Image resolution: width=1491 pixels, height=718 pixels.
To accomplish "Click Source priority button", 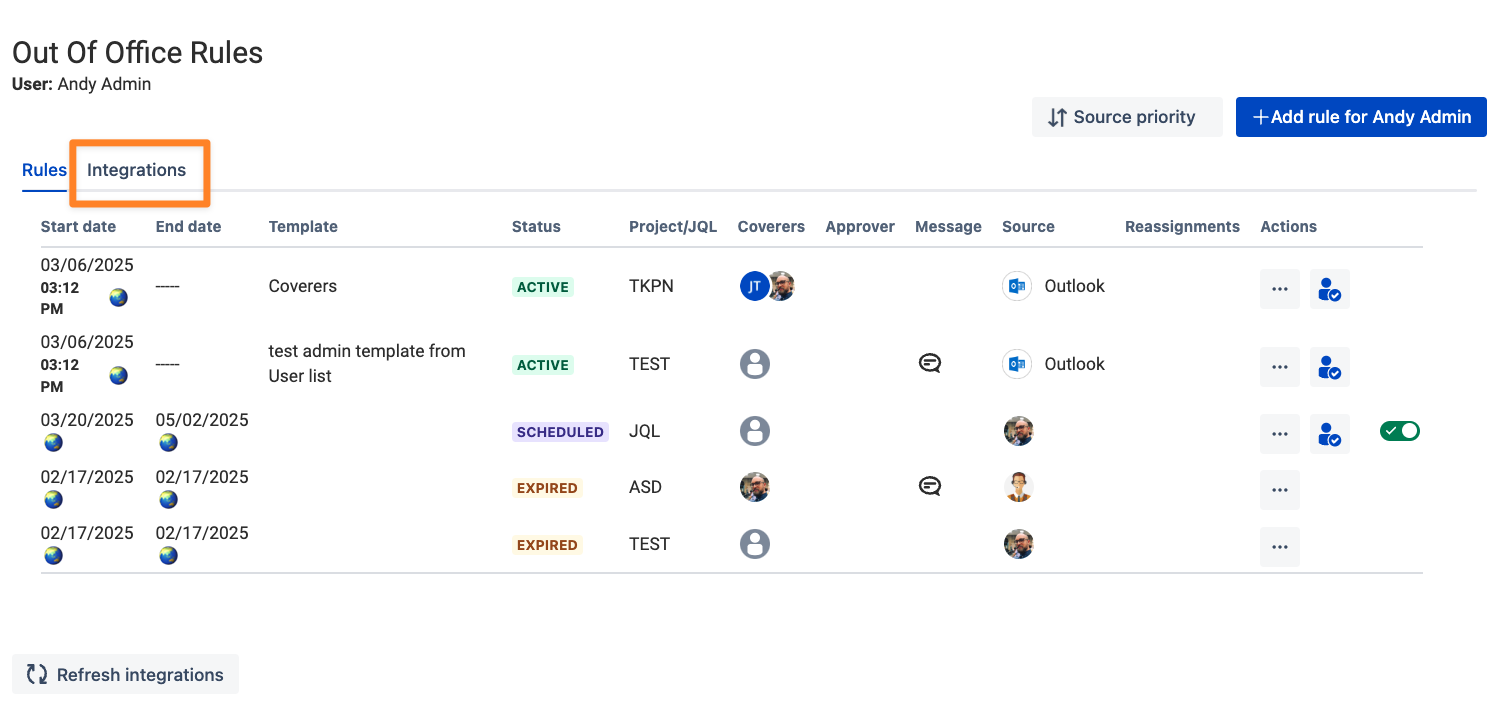I will (x=1127, y=117).
